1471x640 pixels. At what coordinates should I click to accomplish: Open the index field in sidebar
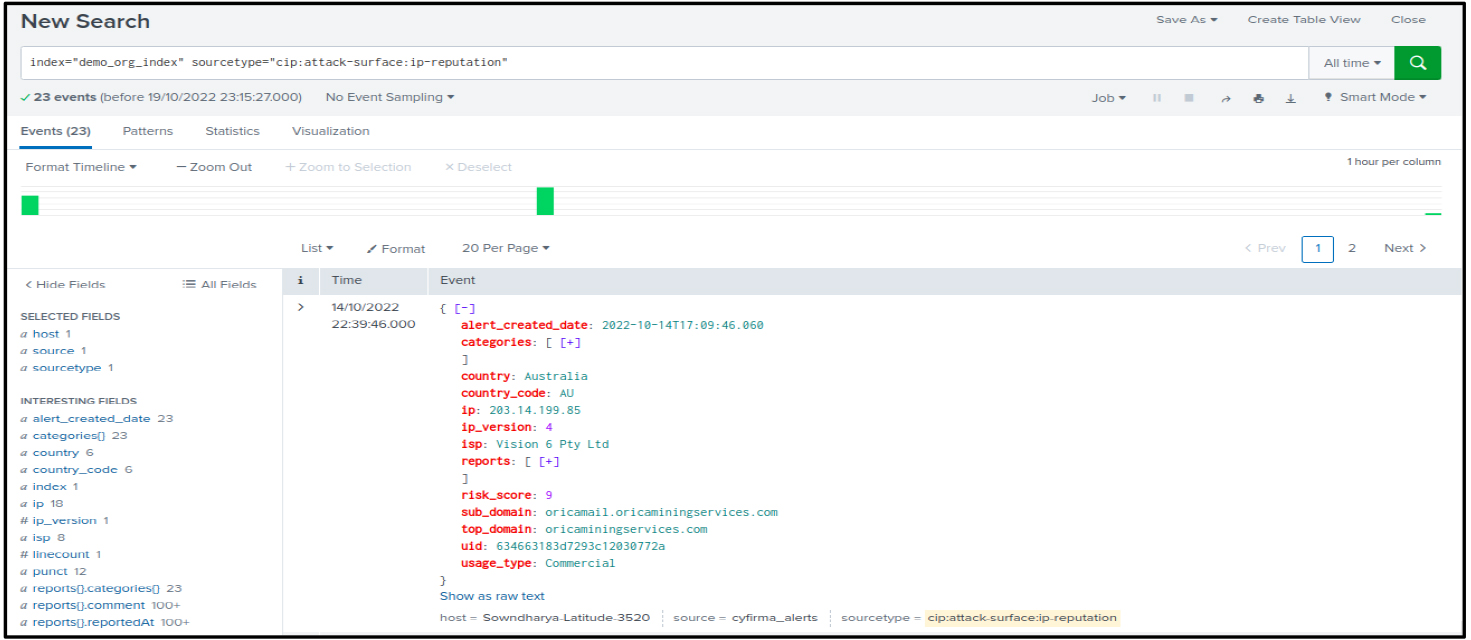pos(49,487)
